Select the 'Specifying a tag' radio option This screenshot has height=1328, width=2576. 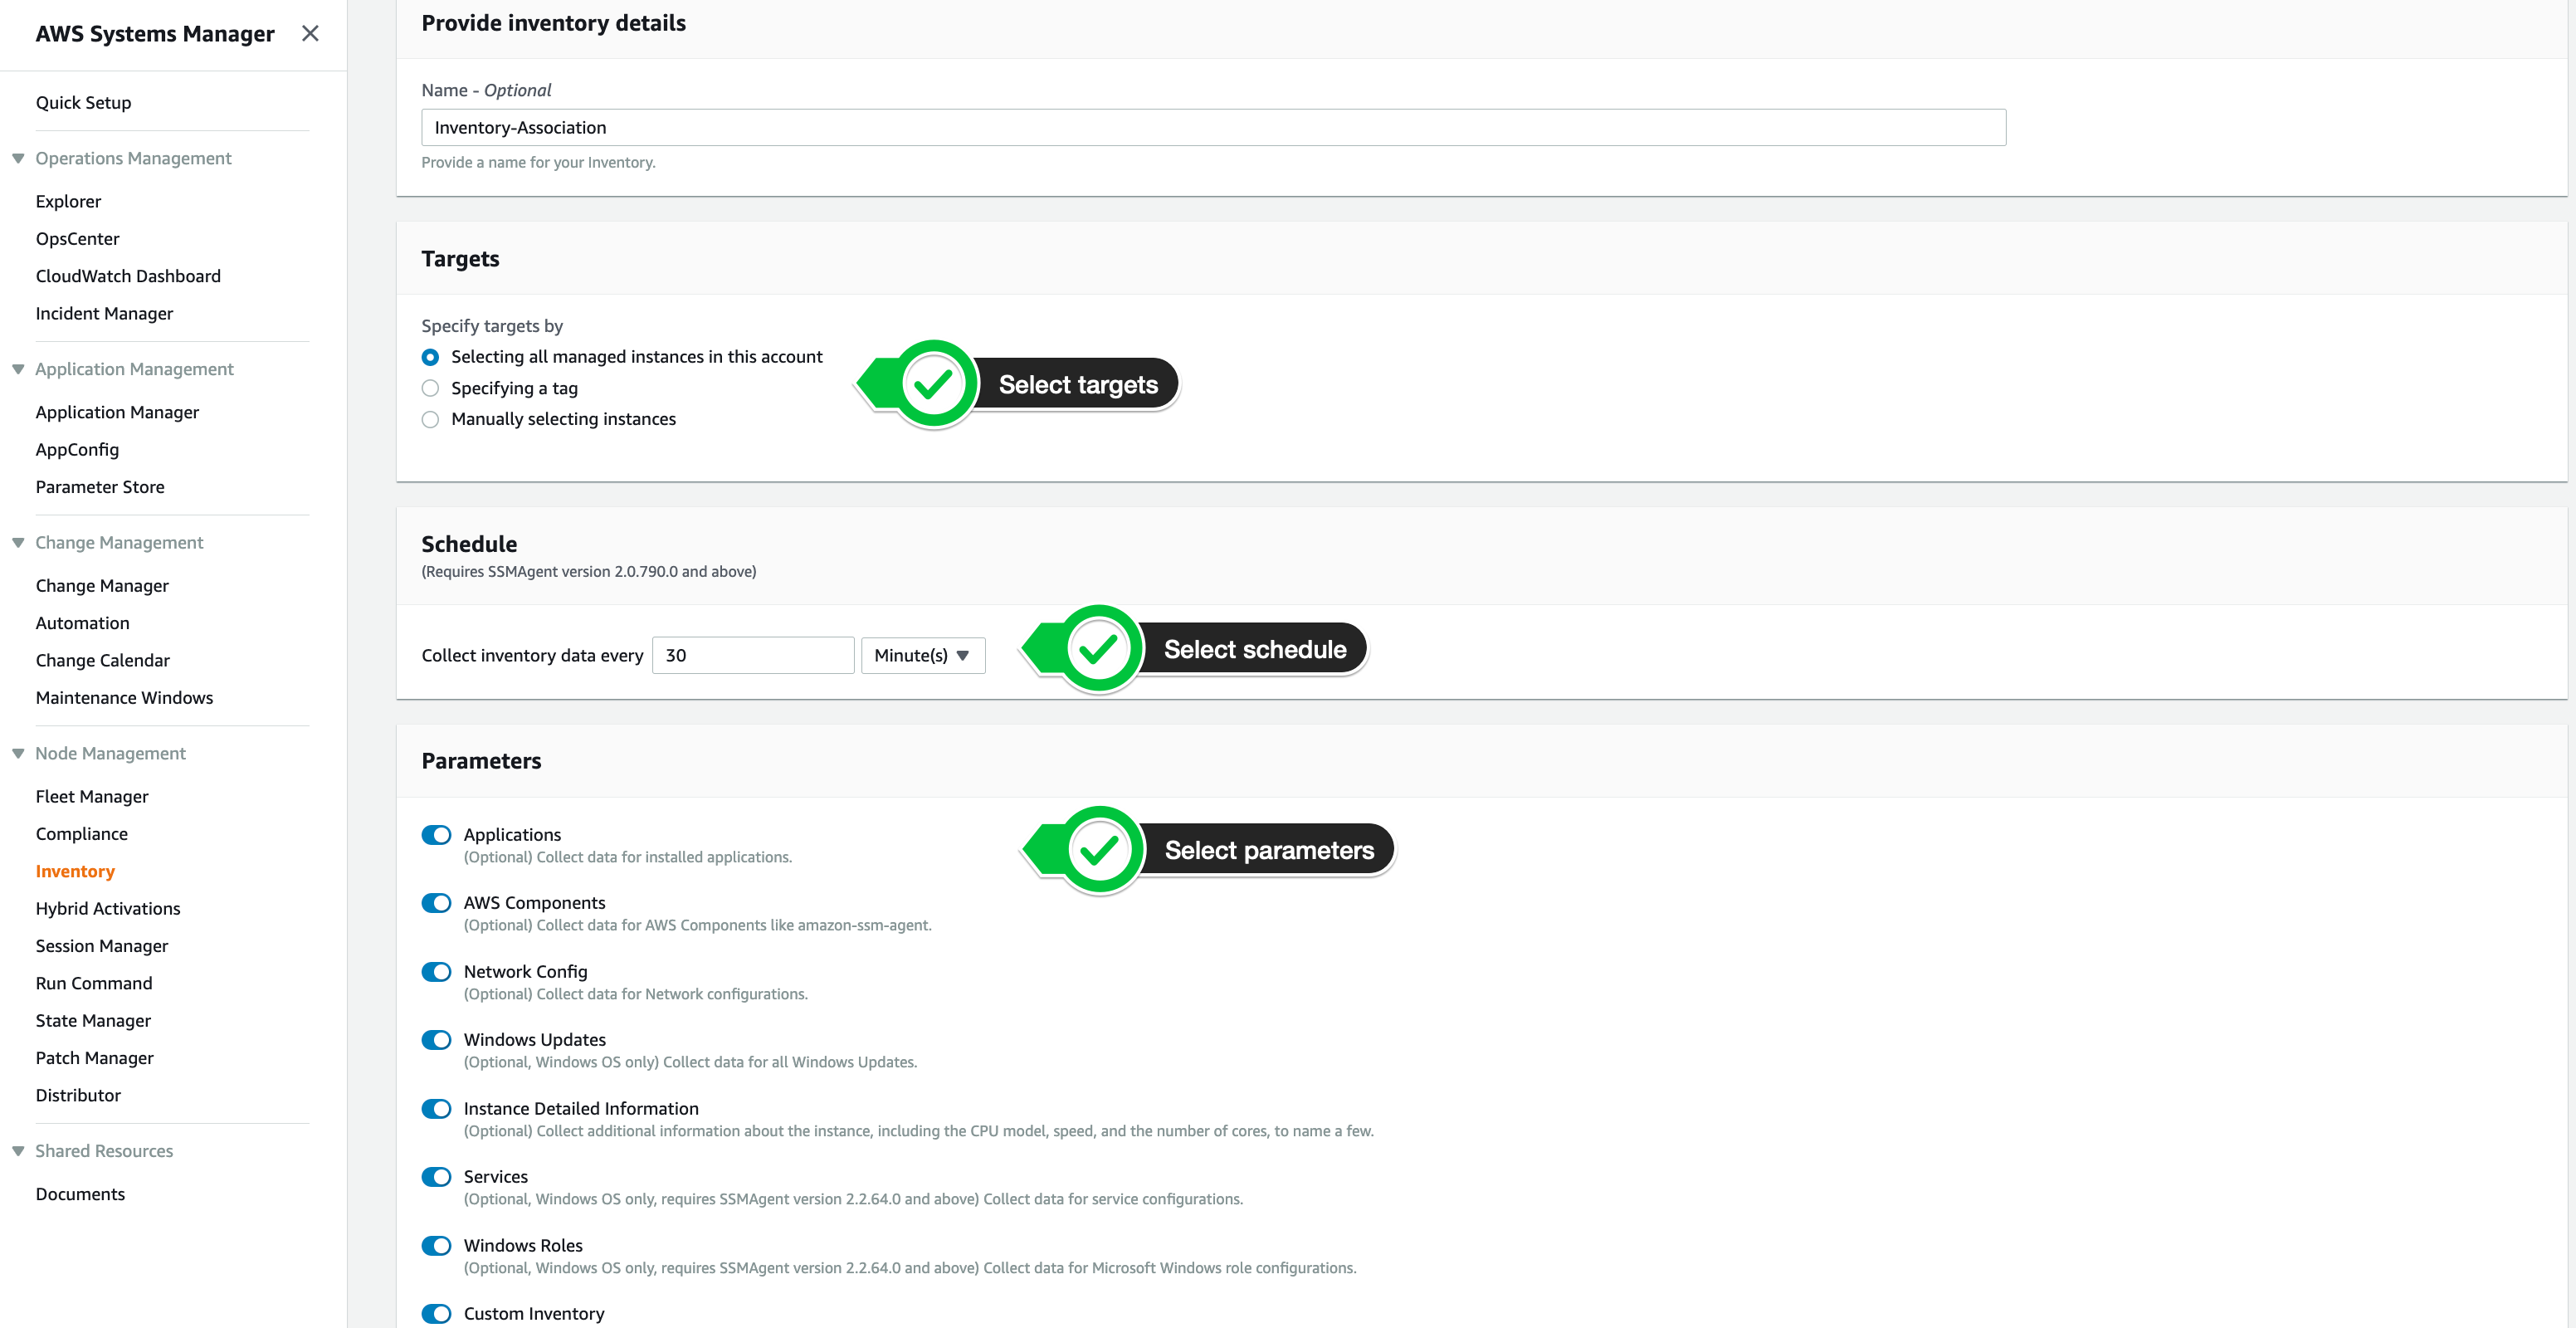430,388
